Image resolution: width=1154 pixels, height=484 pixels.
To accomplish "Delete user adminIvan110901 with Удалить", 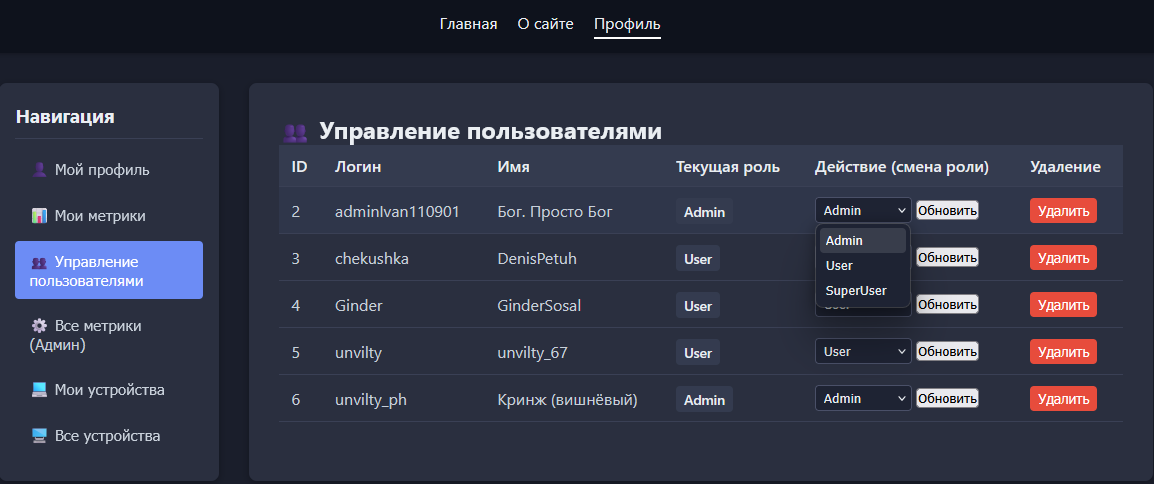I will pos(1063,211).
